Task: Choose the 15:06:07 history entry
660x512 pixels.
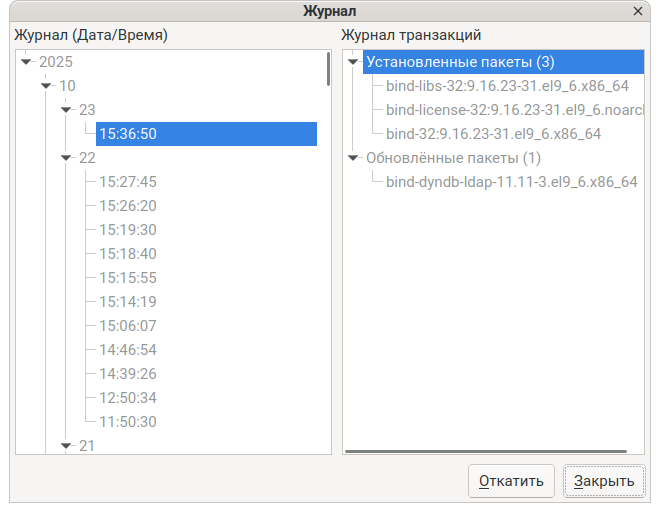Action: [128, 326]
